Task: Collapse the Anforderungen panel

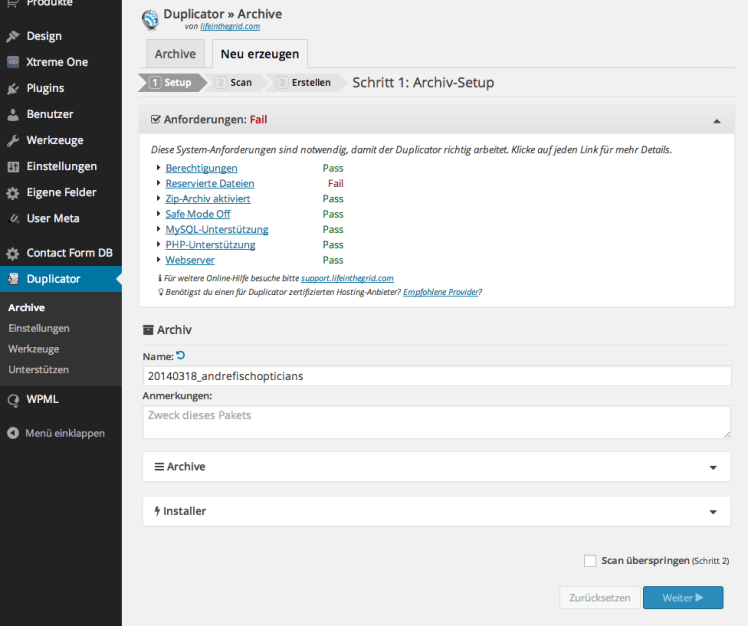Action: pyautogui.click(x=716, y=120)
